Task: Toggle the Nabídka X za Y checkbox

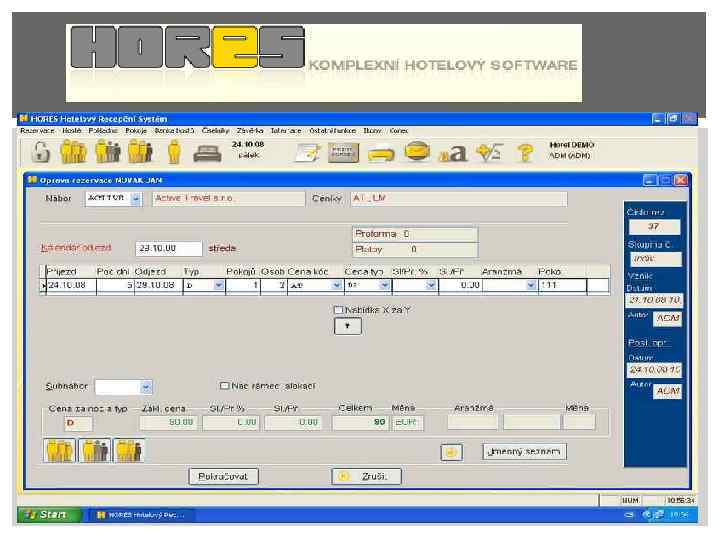Action: pyautogui.click(x=338, y=310)
